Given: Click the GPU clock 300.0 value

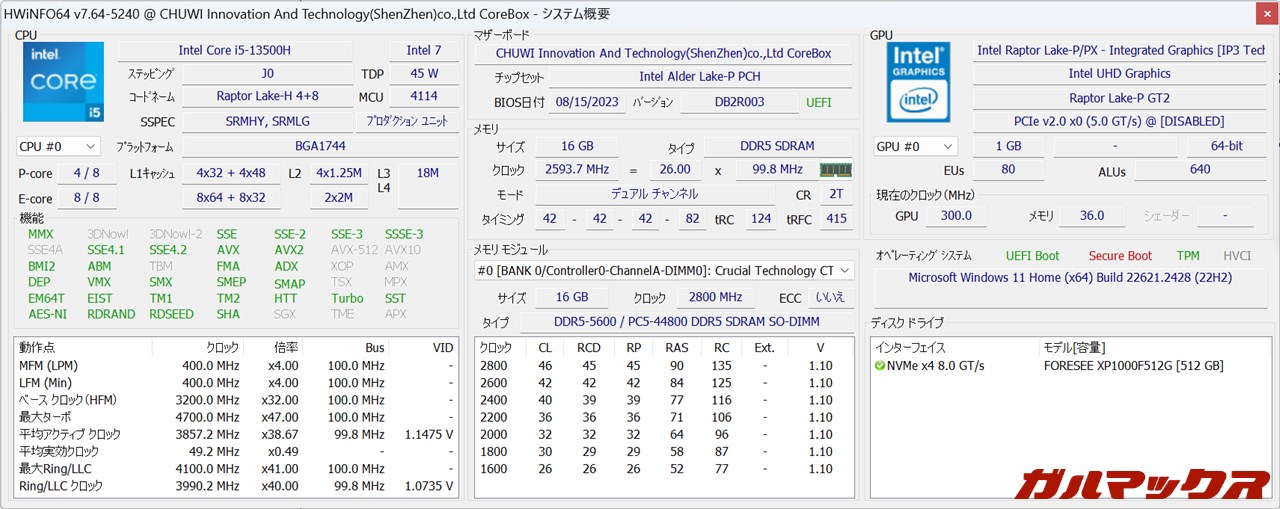Looking at the screenshot, I should (955, 215).
